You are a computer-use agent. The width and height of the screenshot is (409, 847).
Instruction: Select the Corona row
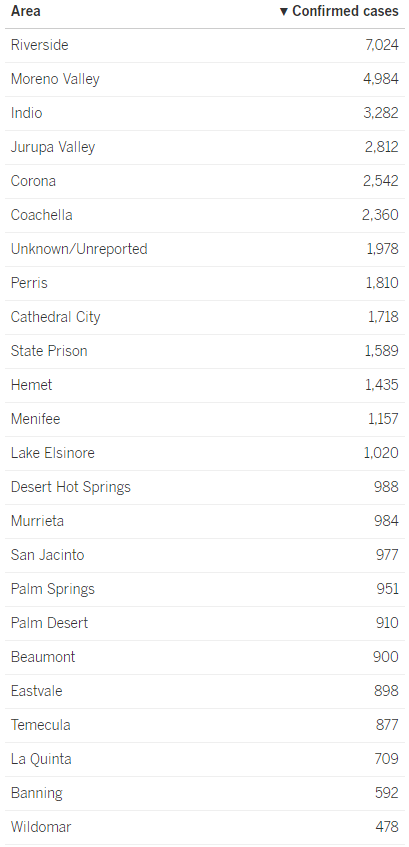click(205, 182)
